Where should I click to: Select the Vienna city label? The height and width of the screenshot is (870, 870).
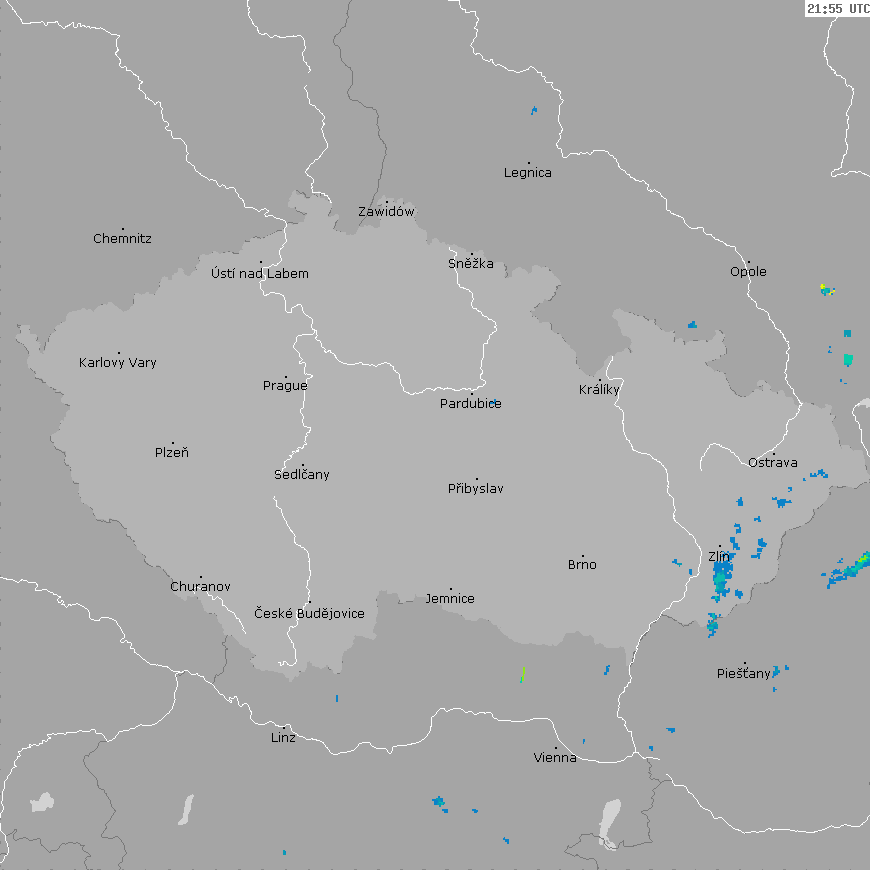click(x=555, y=758)
